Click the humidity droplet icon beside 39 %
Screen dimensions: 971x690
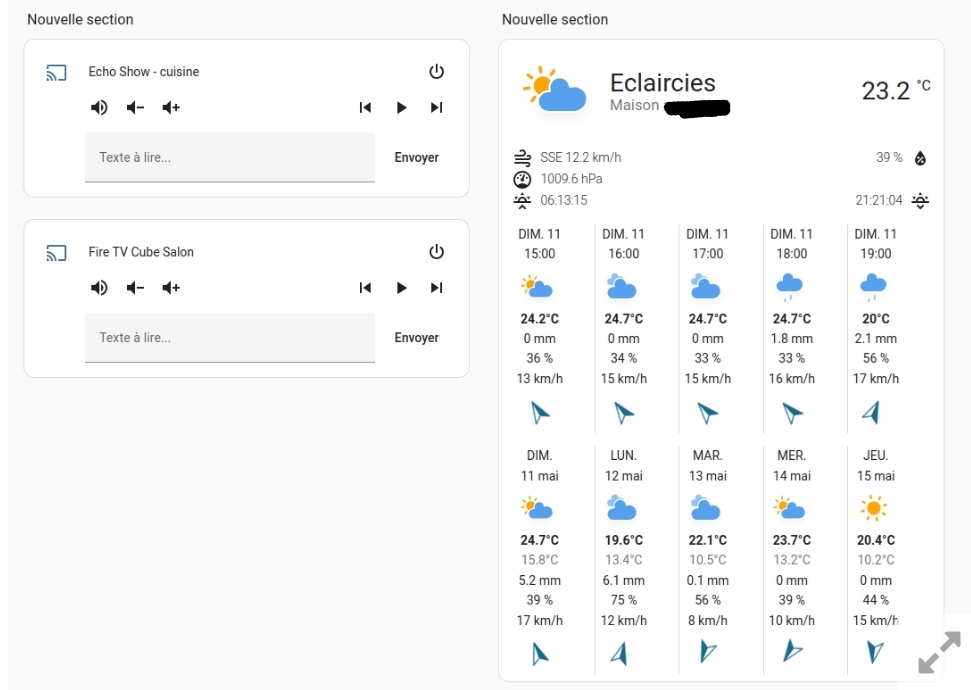pos(920,159)
